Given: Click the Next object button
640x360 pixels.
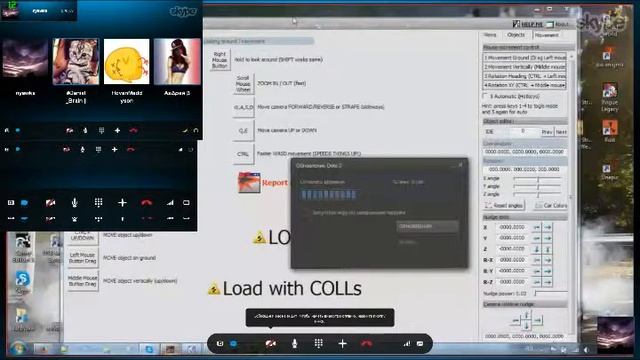Looking at the screenshot, I should point(561,132).
